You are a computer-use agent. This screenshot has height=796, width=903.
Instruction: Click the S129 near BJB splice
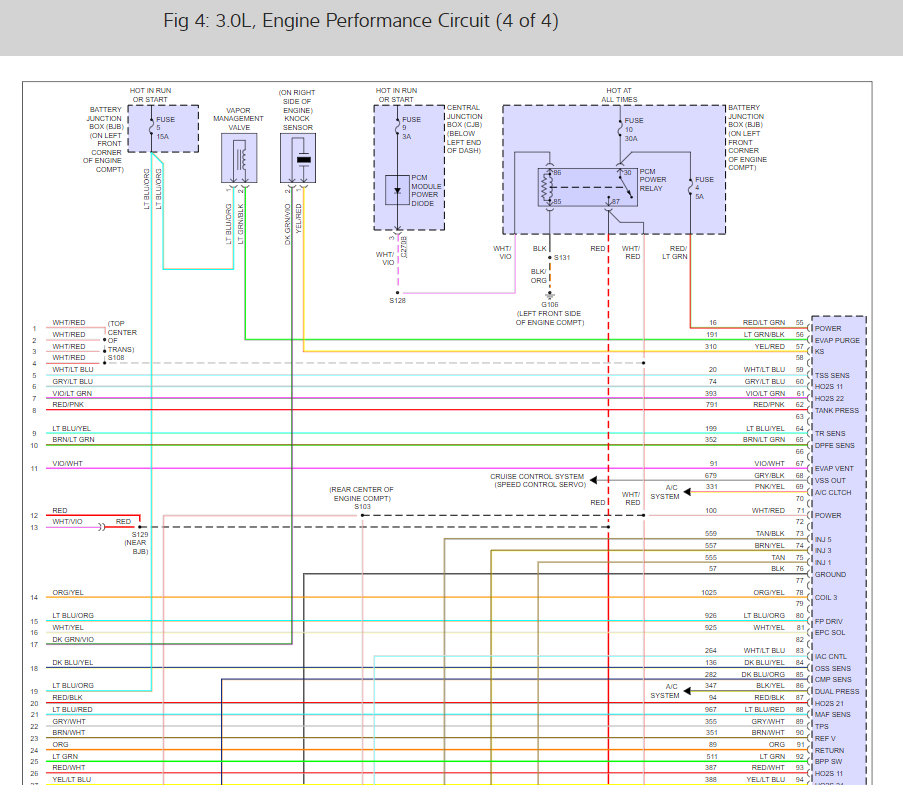[x=140, y=526]
